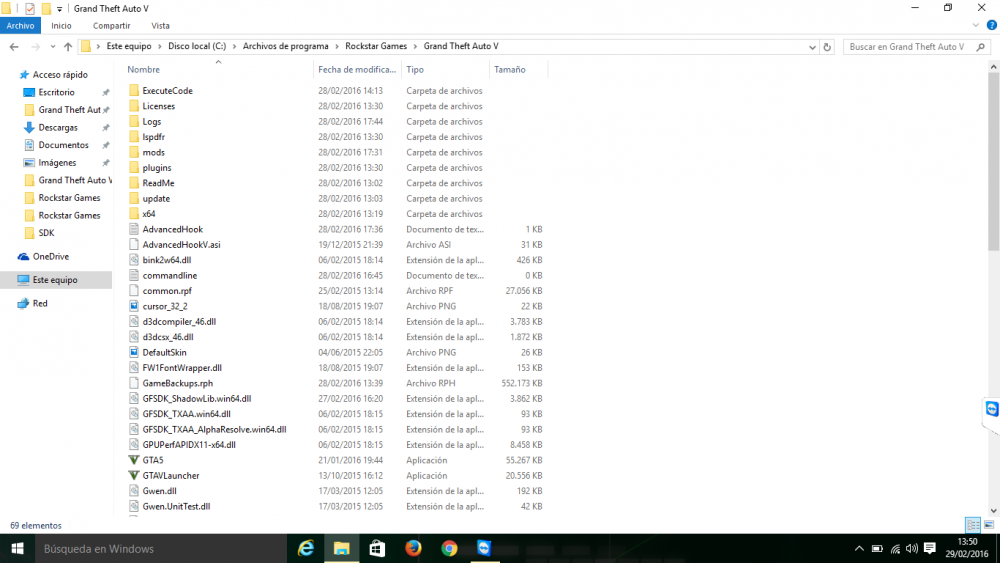Select the GTA5 application icon
Image resolution: width=1000 pixels, height=563 pixels.
134,460
